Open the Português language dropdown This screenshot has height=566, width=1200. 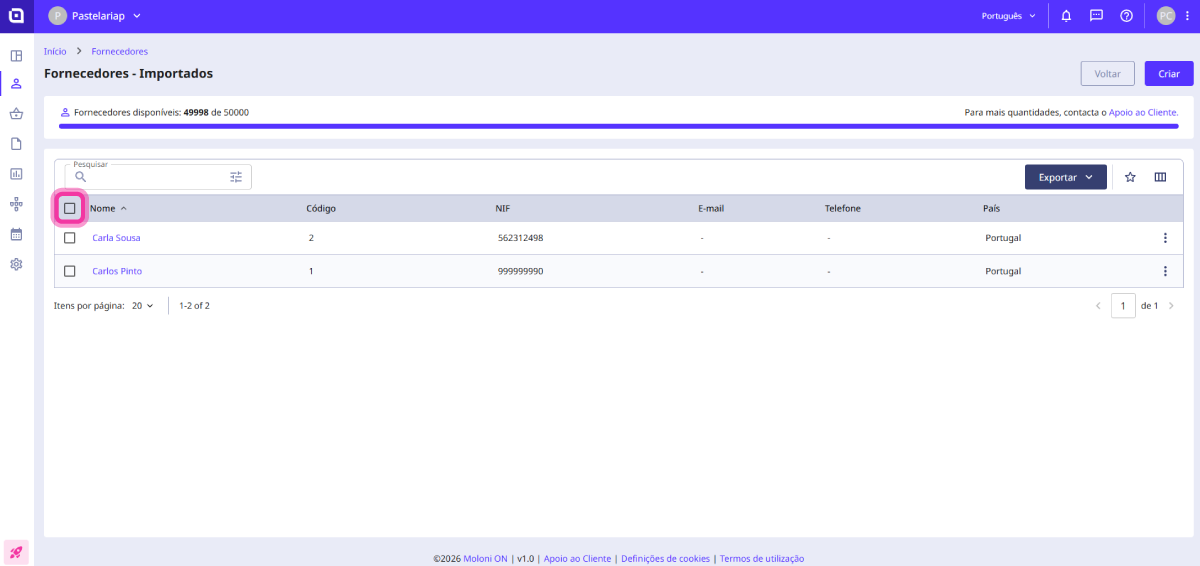(1008, 16)
